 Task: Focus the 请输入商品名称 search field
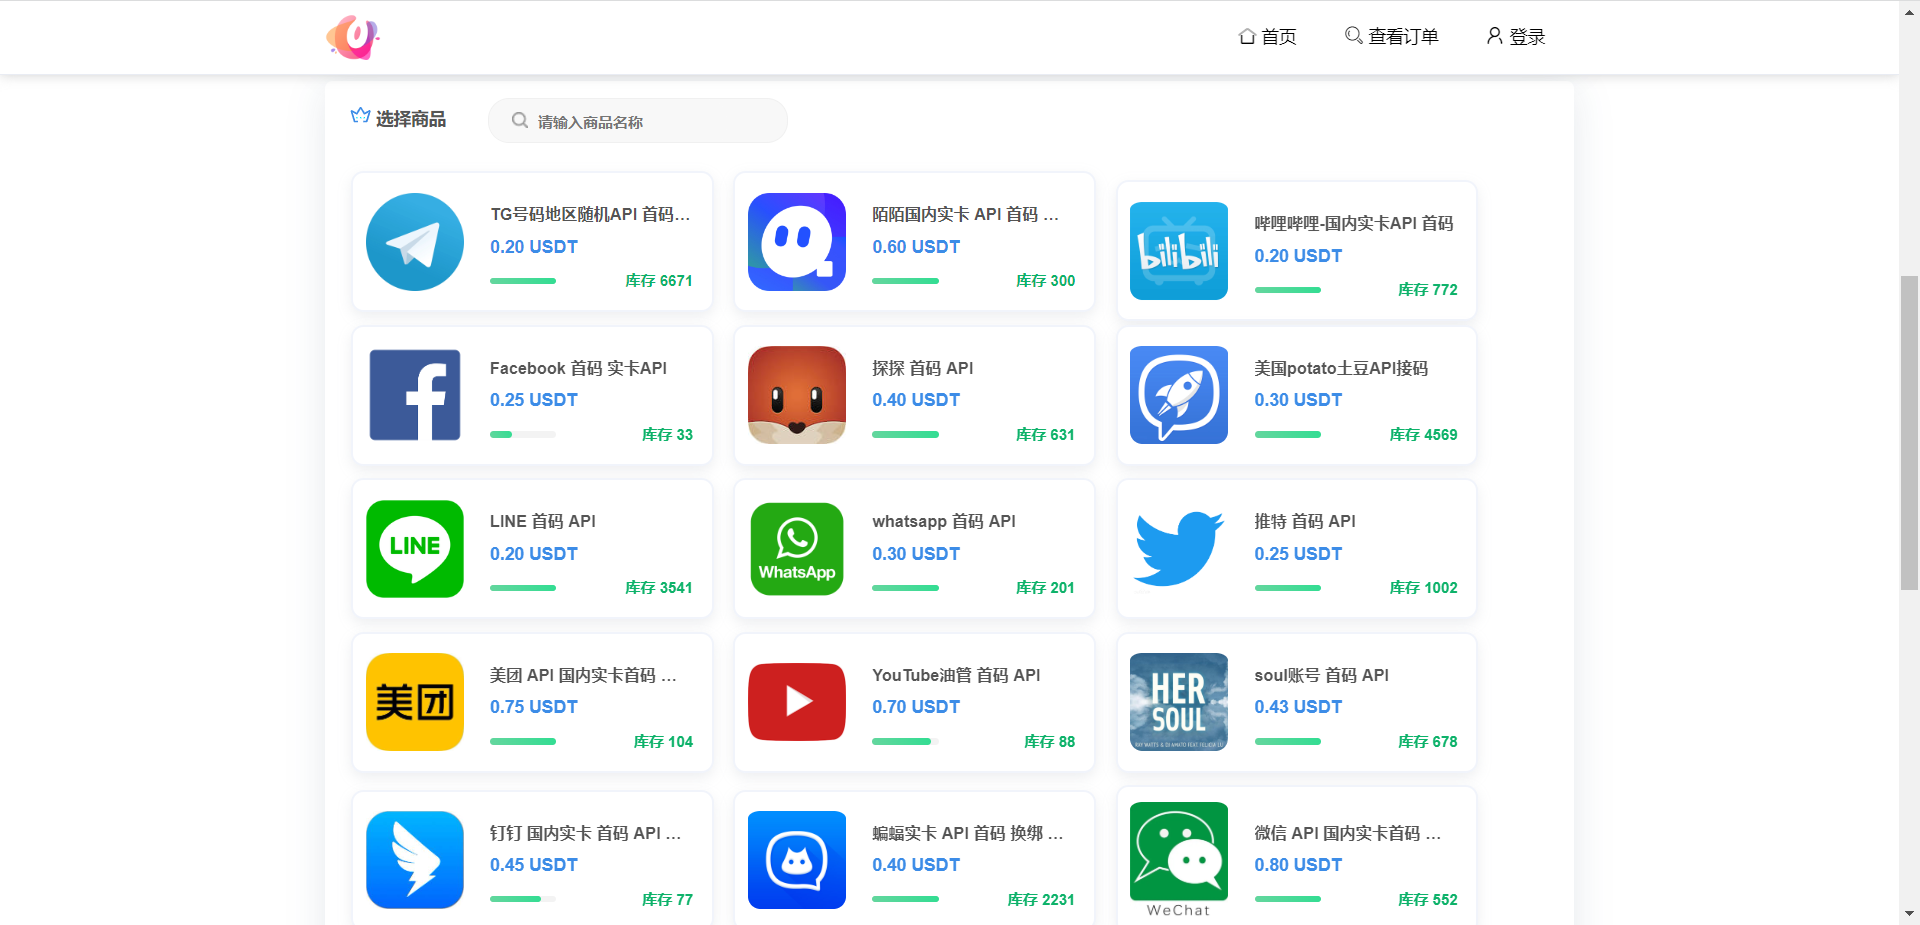tap(638, 121)
